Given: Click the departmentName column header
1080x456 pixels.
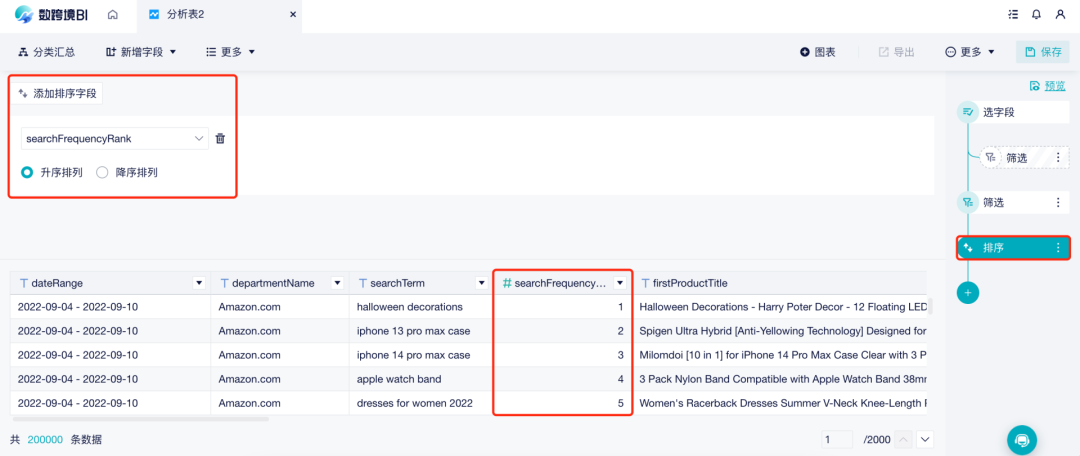Looking at the screenshot, I should [280, 283].
